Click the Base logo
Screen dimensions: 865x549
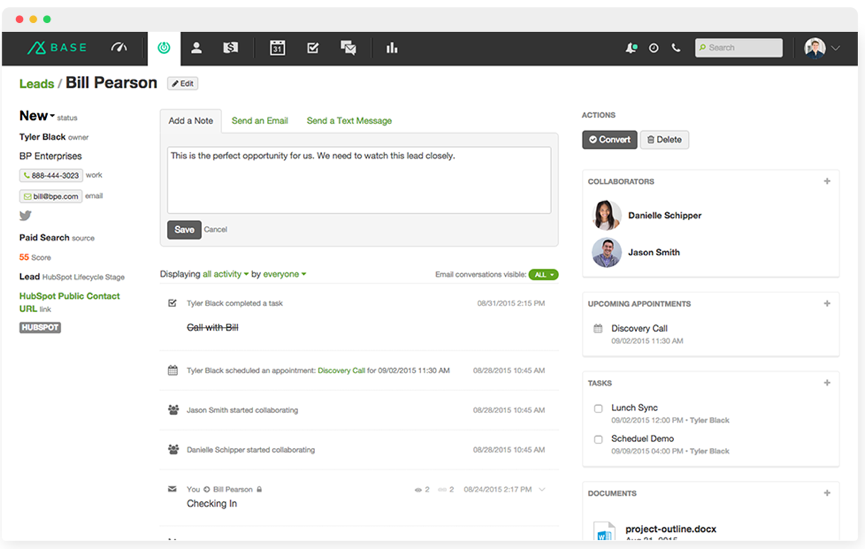[57, 48]
